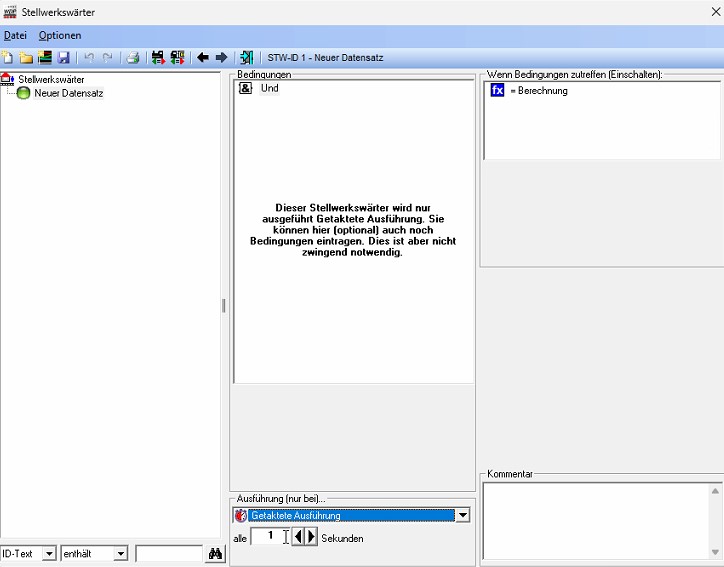This screenshot has width=724, height=567.
Task: Select 'Neuer Datensatz' in the tree
Action: (x=68, y=93)
